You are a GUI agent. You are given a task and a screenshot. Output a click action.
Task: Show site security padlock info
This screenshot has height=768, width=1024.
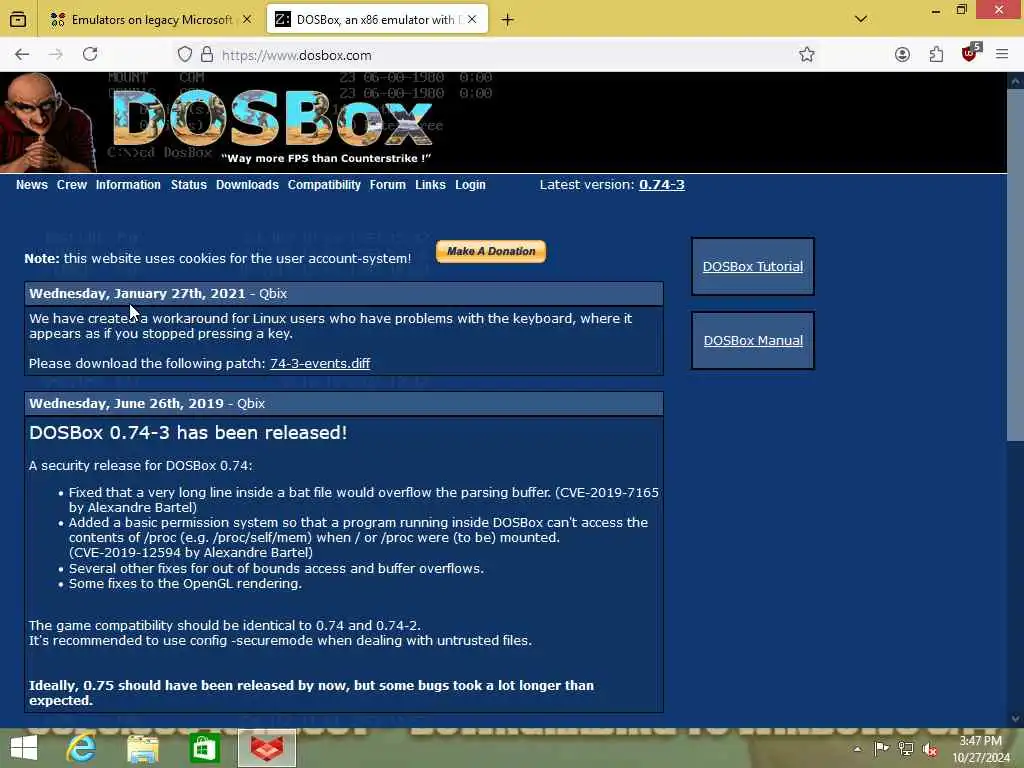[207, 54]
